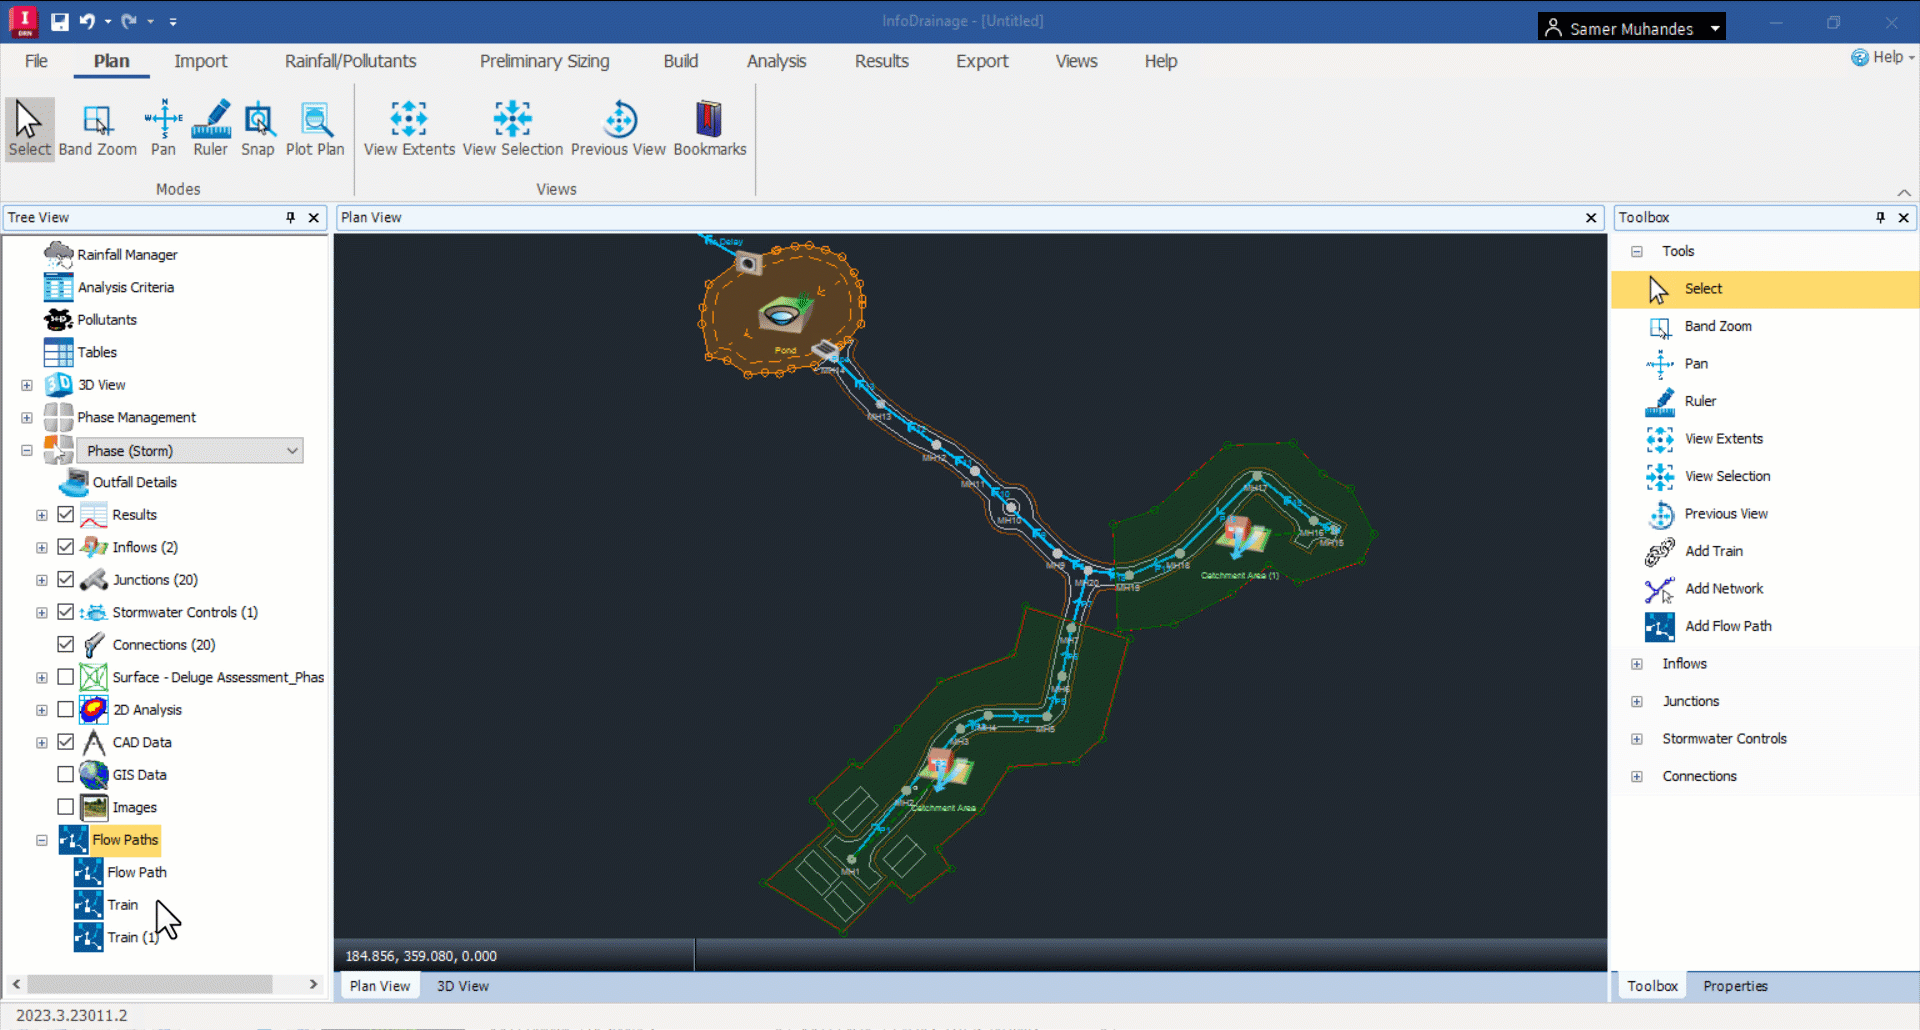Open the Analysis ribbon tab
The width and height of the screenshot is (1920, 1030).
[776, 61]
